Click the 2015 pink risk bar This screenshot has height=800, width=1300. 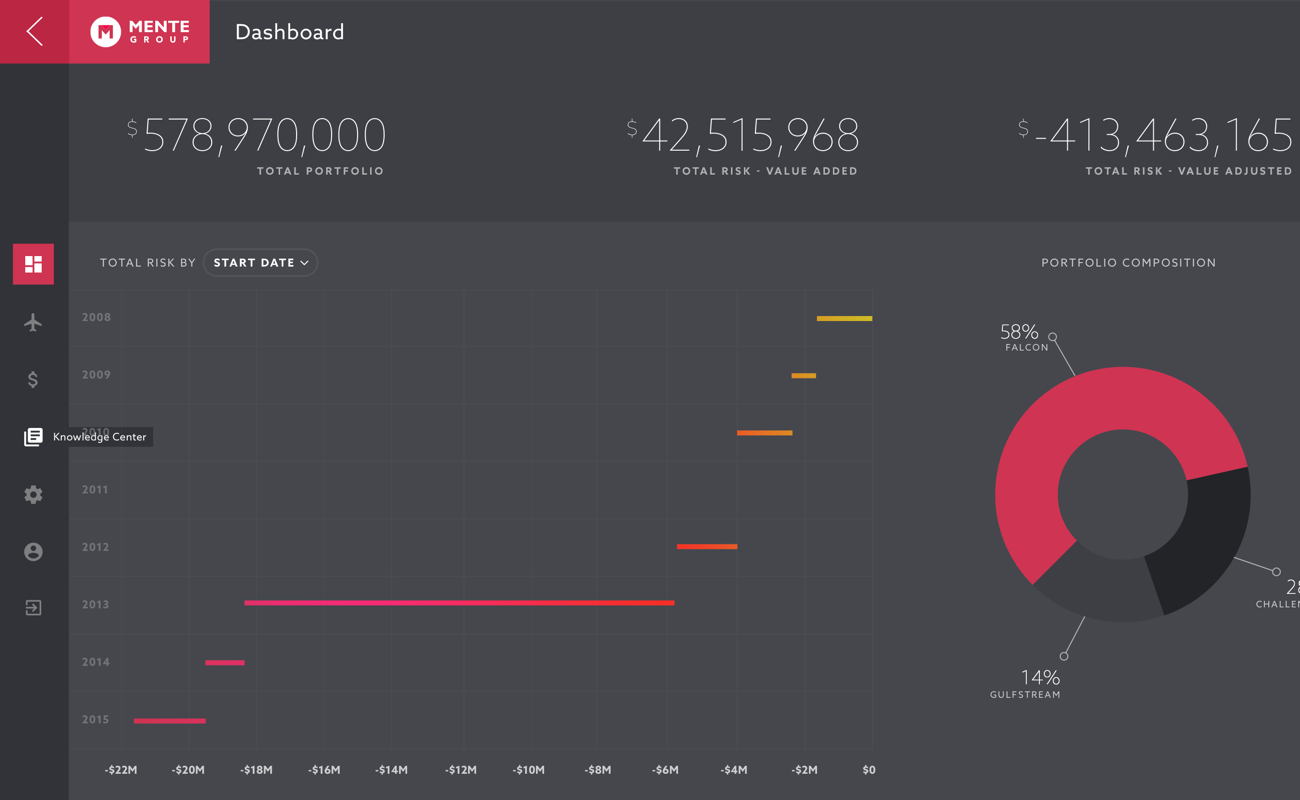click(170, 720)
